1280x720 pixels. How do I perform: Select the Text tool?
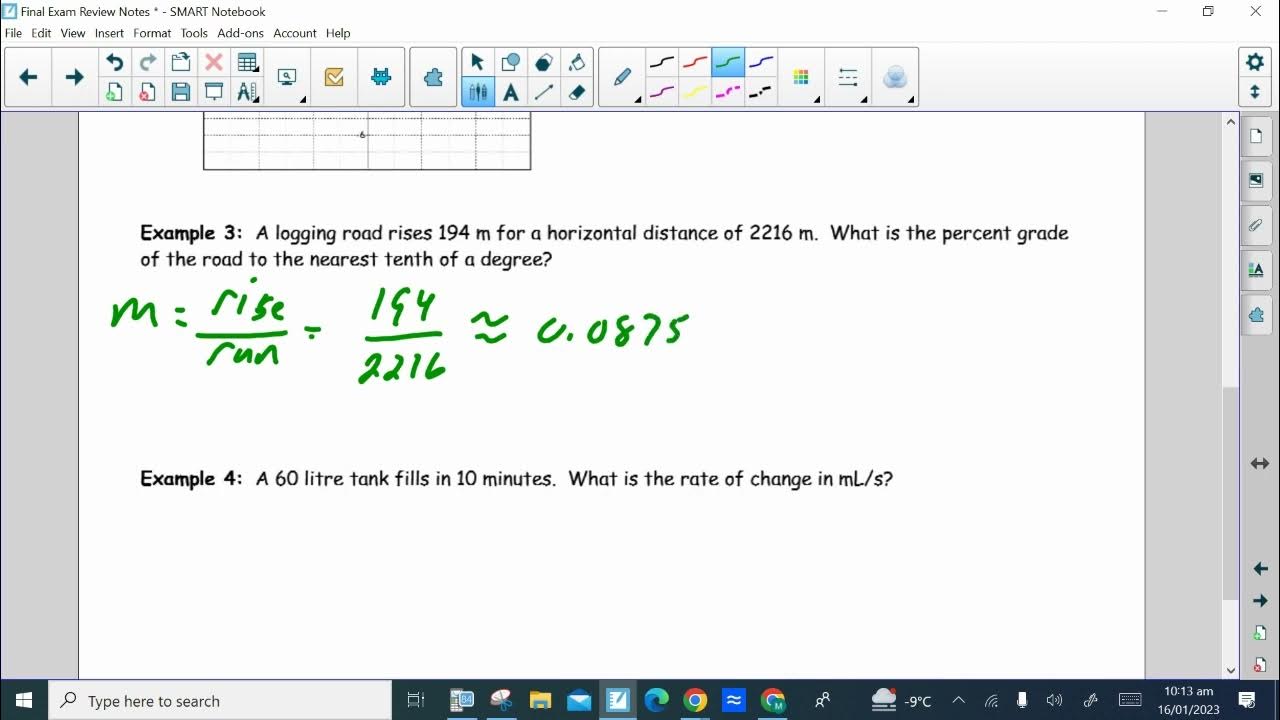click(x=510, y=92)
